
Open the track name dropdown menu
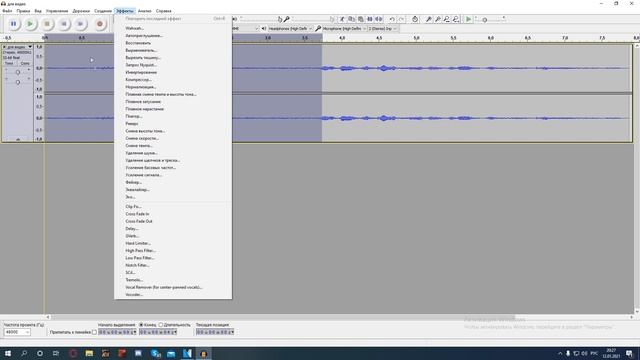pos(18,47)
